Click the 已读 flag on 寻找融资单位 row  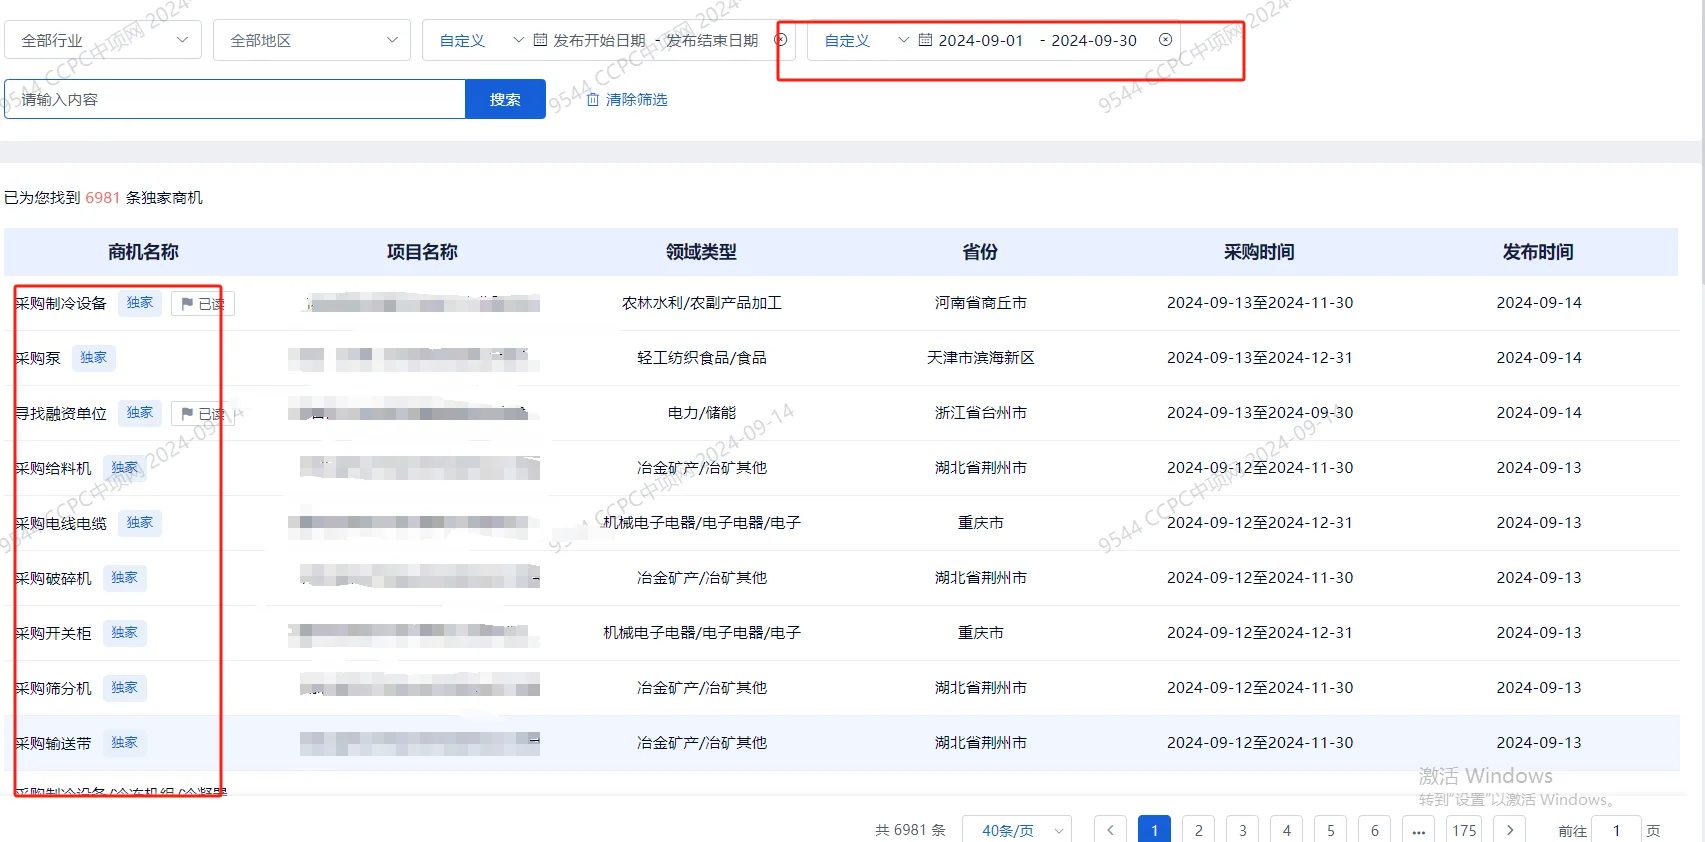click(203, 414)
